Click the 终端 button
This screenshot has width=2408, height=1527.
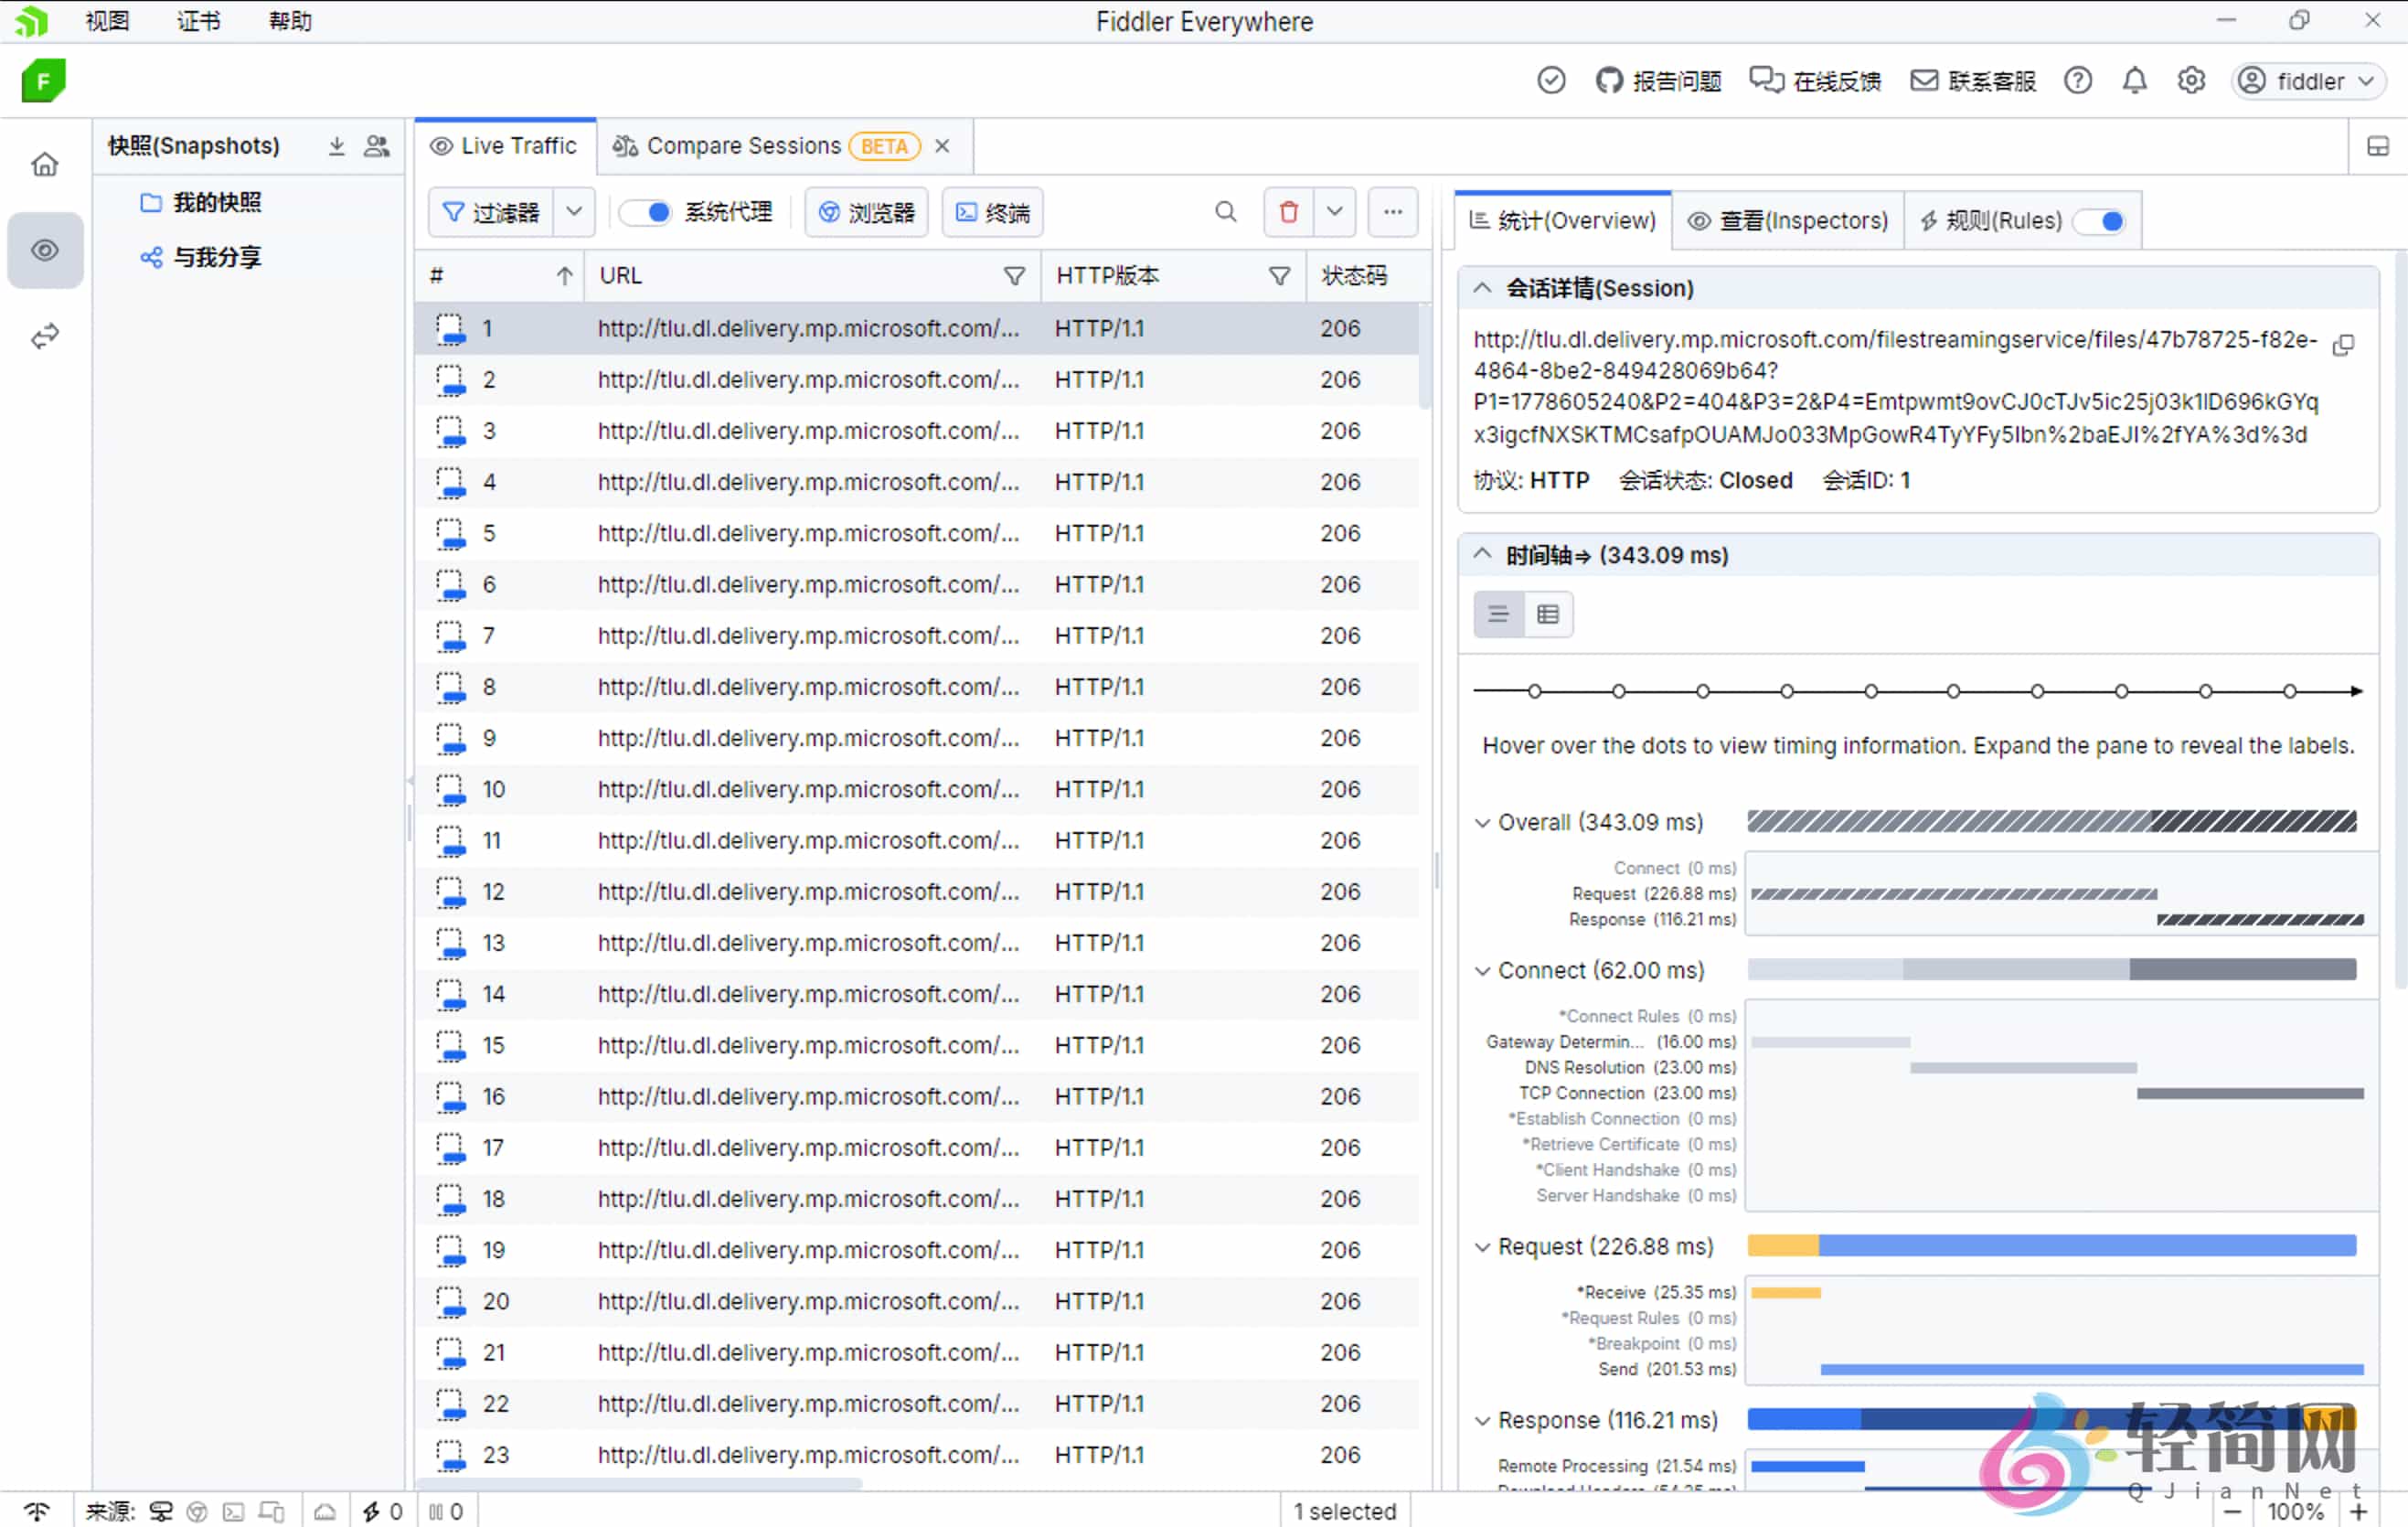992,212
